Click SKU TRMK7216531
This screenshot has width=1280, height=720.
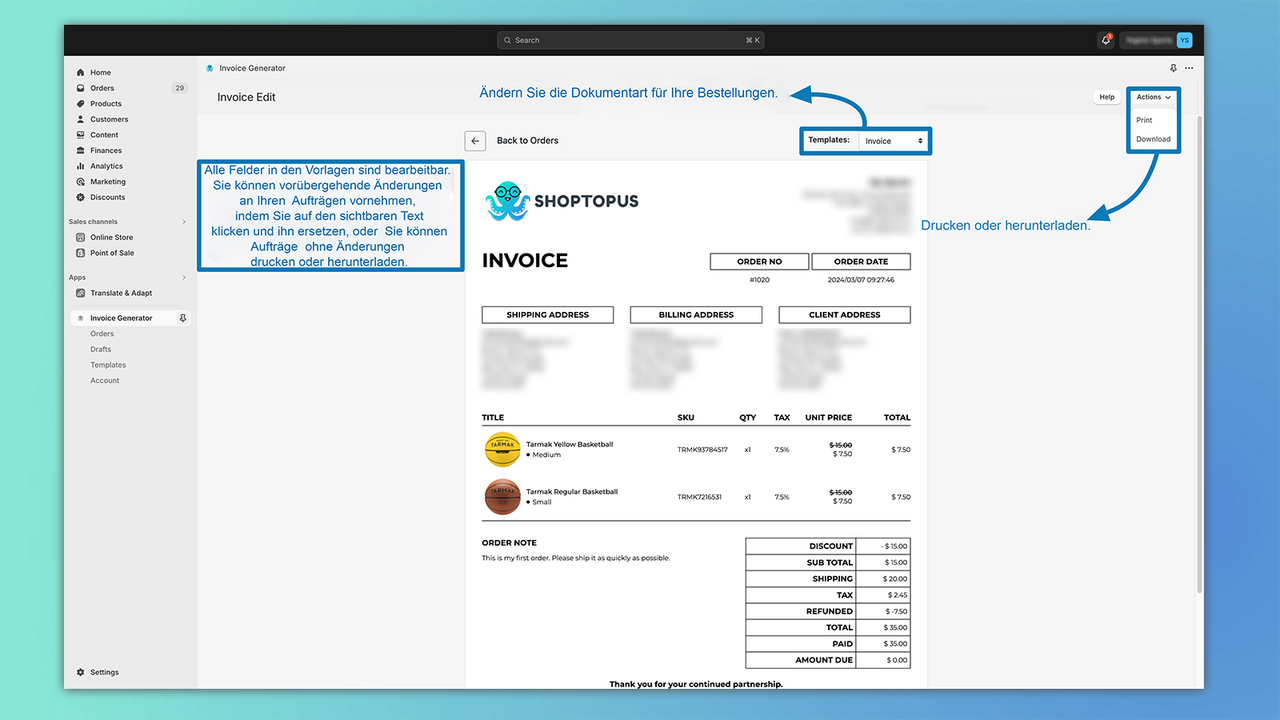click(700, 497)
